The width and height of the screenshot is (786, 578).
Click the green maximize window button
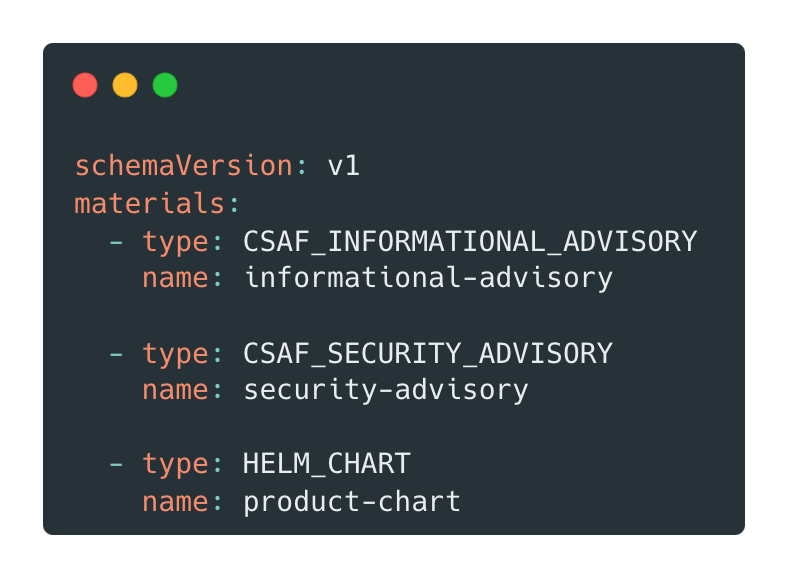click(165, 85)
